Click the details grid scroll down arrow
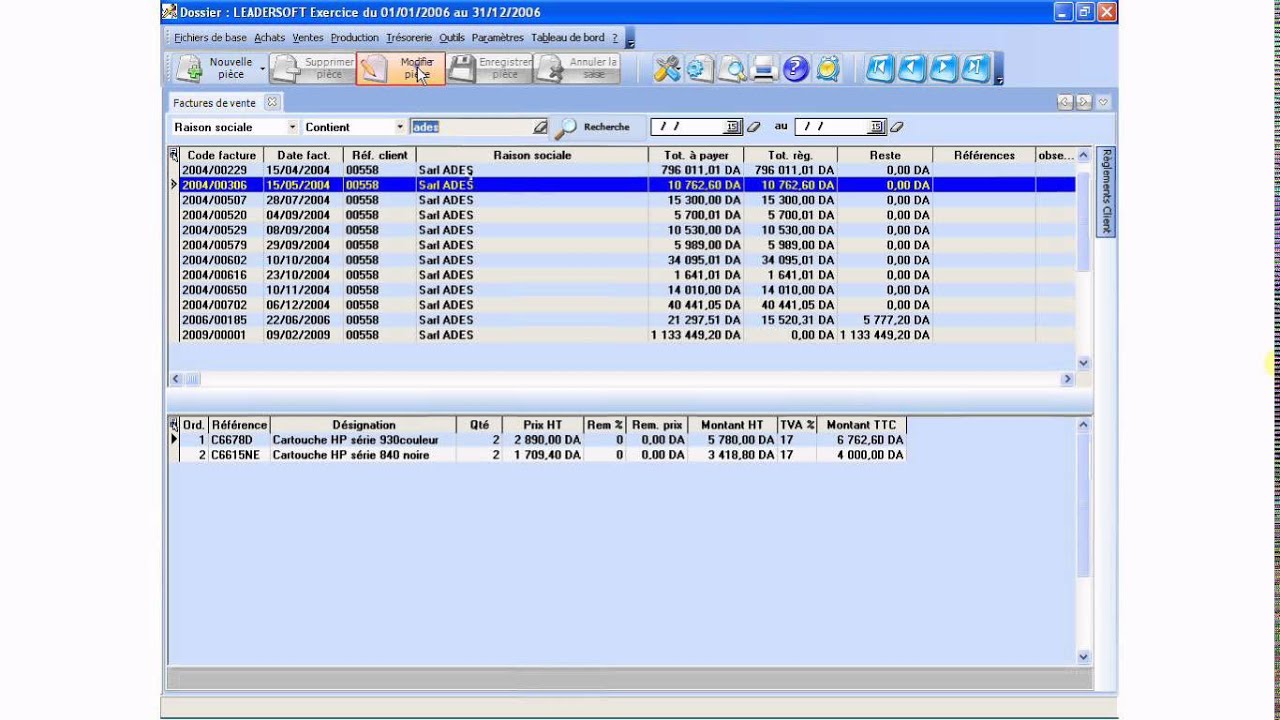Viewport: 1280px width, 720px height. click(x=1084, y=657)
